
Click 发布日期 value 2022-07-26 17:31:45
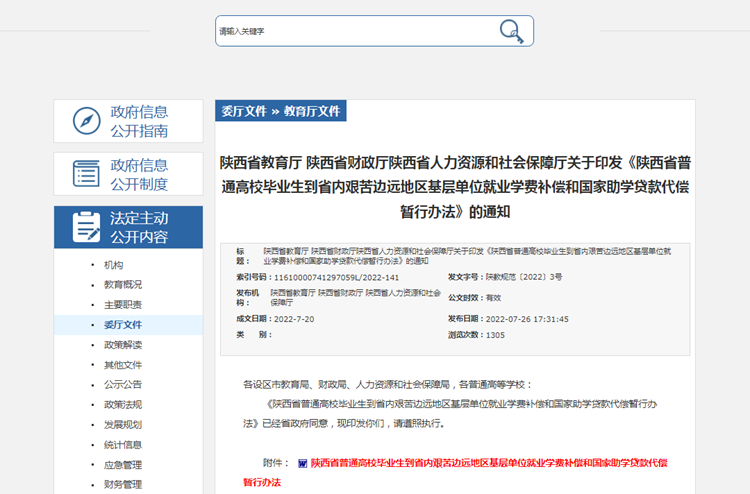pyautogui.click(x=527, y=319)
